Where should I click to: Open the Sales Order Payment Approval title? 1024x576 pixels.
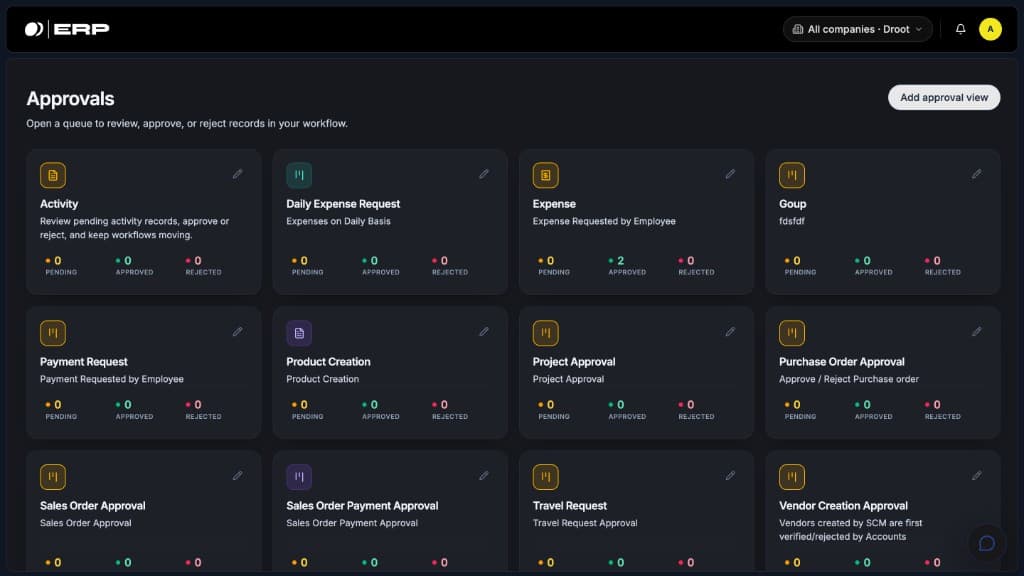tap(362, 505)
